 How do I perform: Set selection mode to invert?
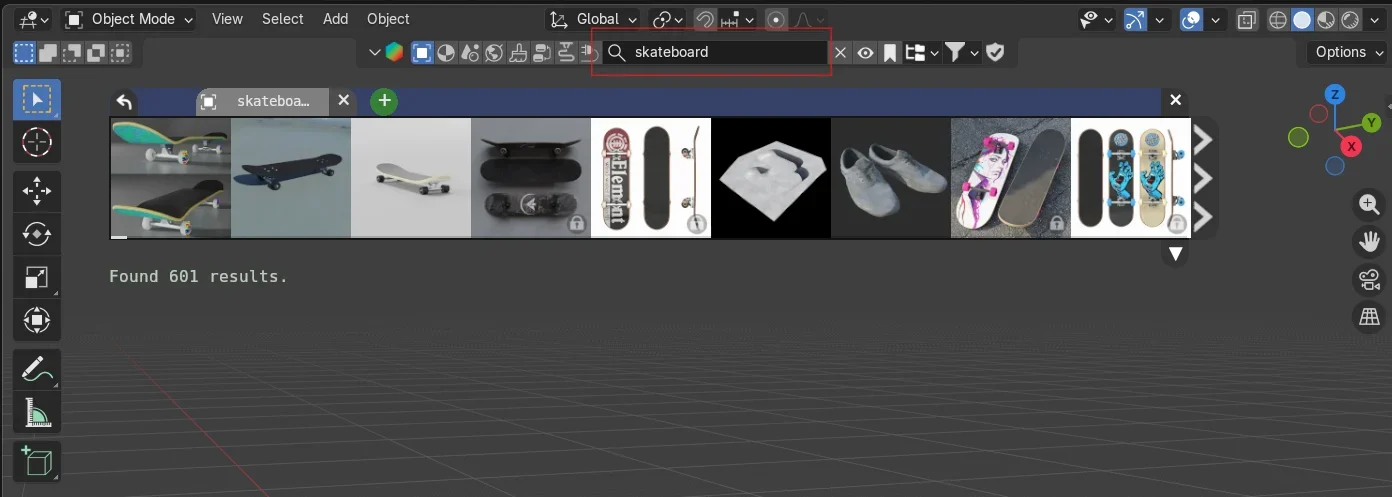click(96, 52)
